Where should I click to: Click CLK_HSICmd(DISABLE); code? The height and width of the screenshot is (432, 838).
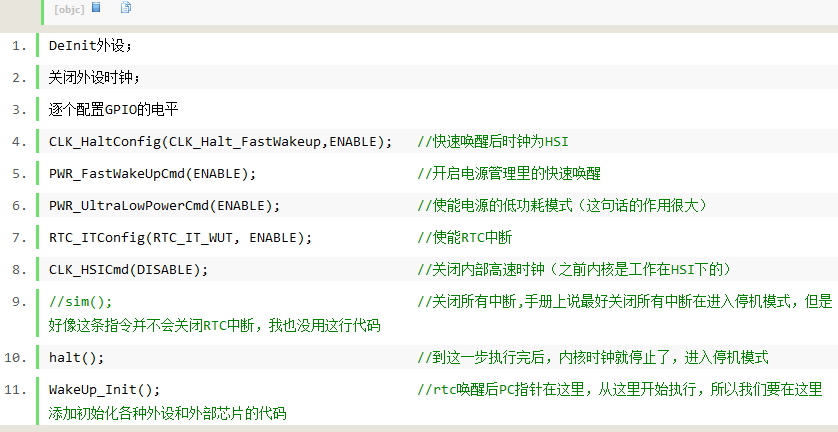click(129, 270)
